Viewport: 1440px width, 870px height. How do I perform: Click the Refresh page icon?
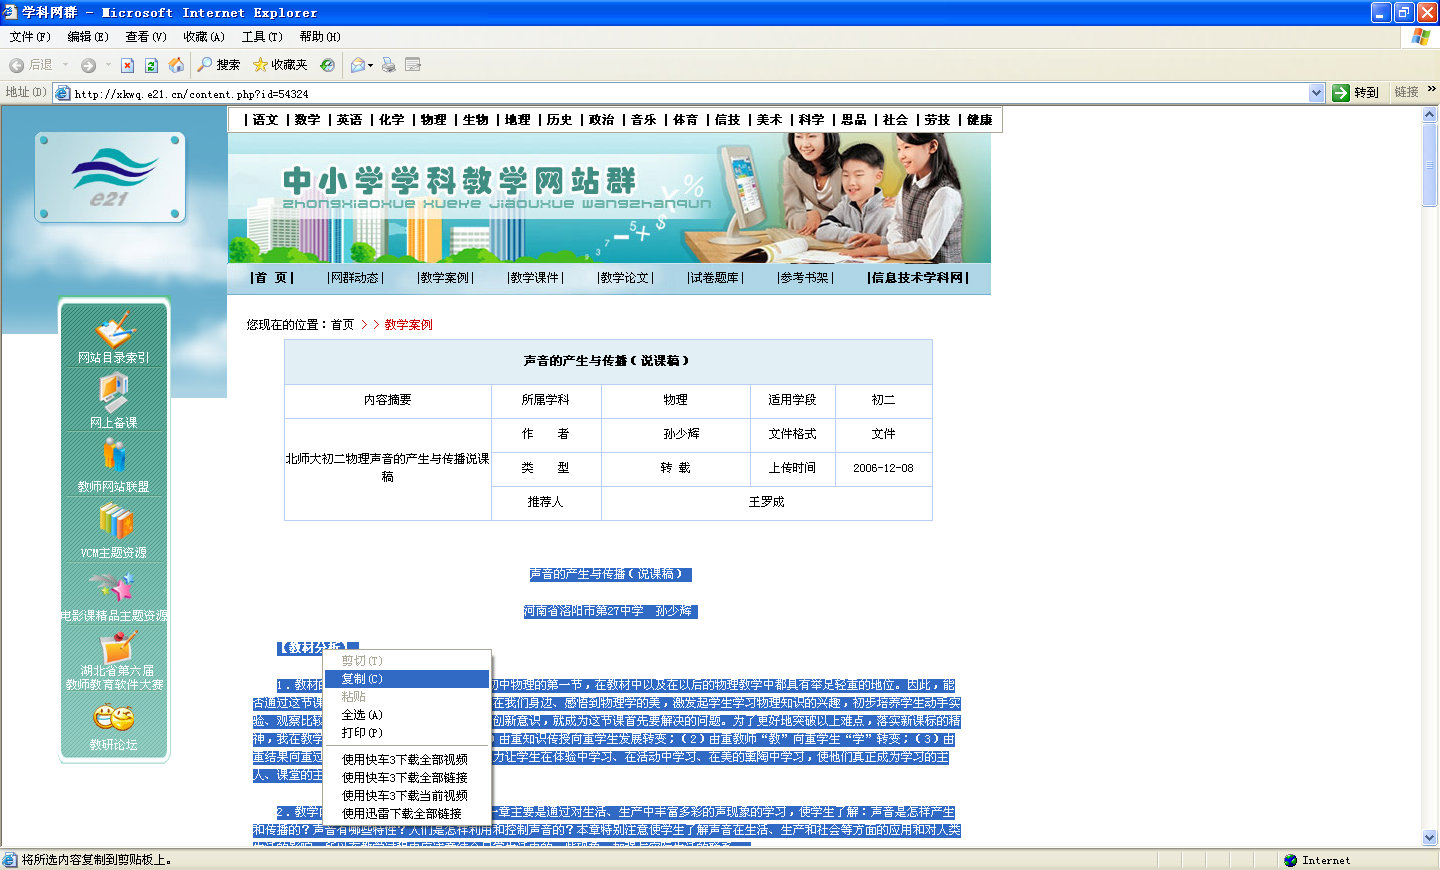151,65
